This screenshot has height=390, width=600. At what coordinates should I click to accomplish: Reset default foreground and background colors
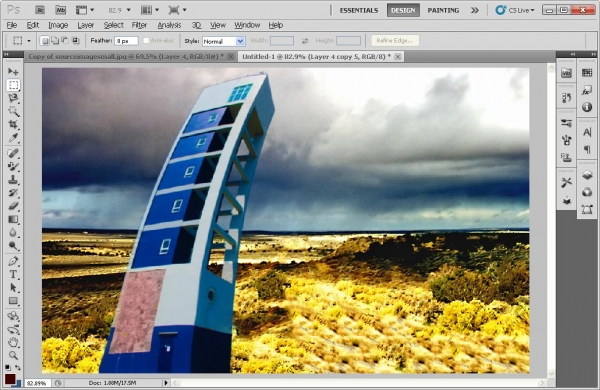tap(8, 367)
